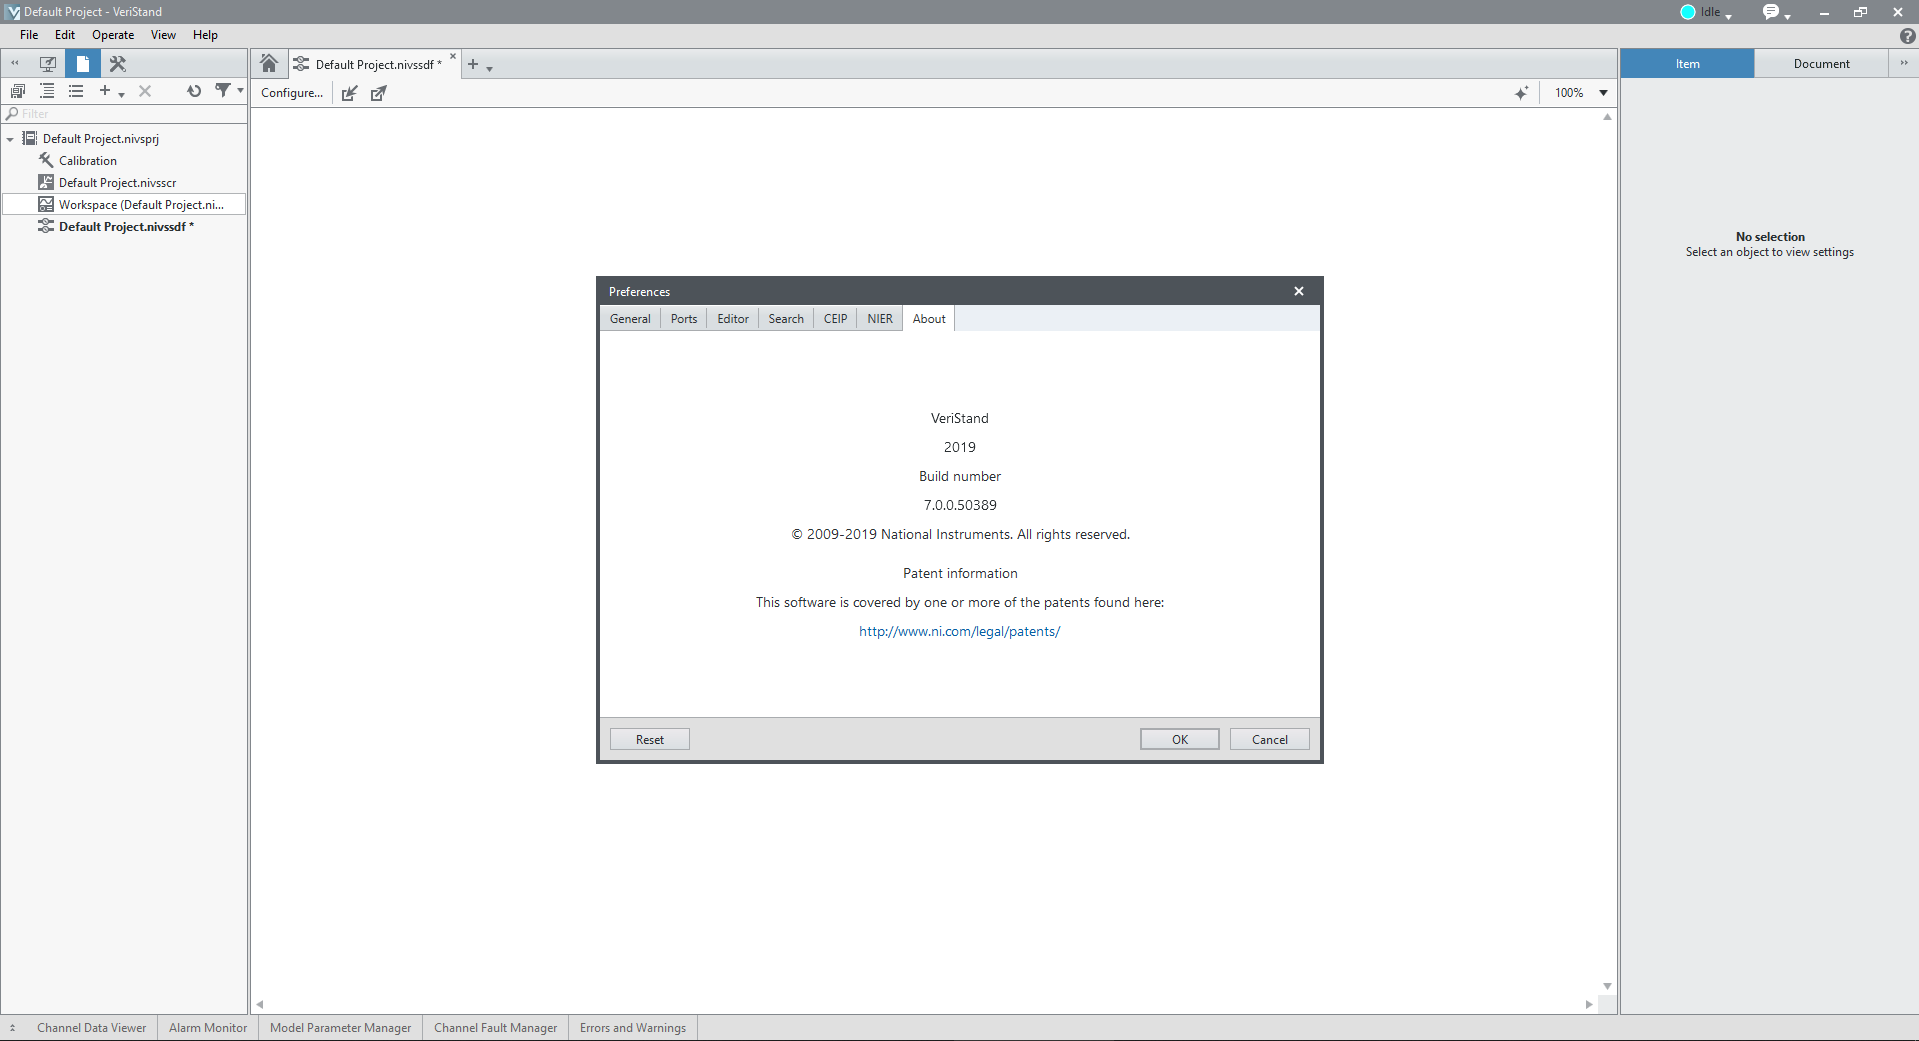The image size is (1919, 1041).
Task: Select the Calibration tree item
Action: pyautogui.click(x=87, y=161)
